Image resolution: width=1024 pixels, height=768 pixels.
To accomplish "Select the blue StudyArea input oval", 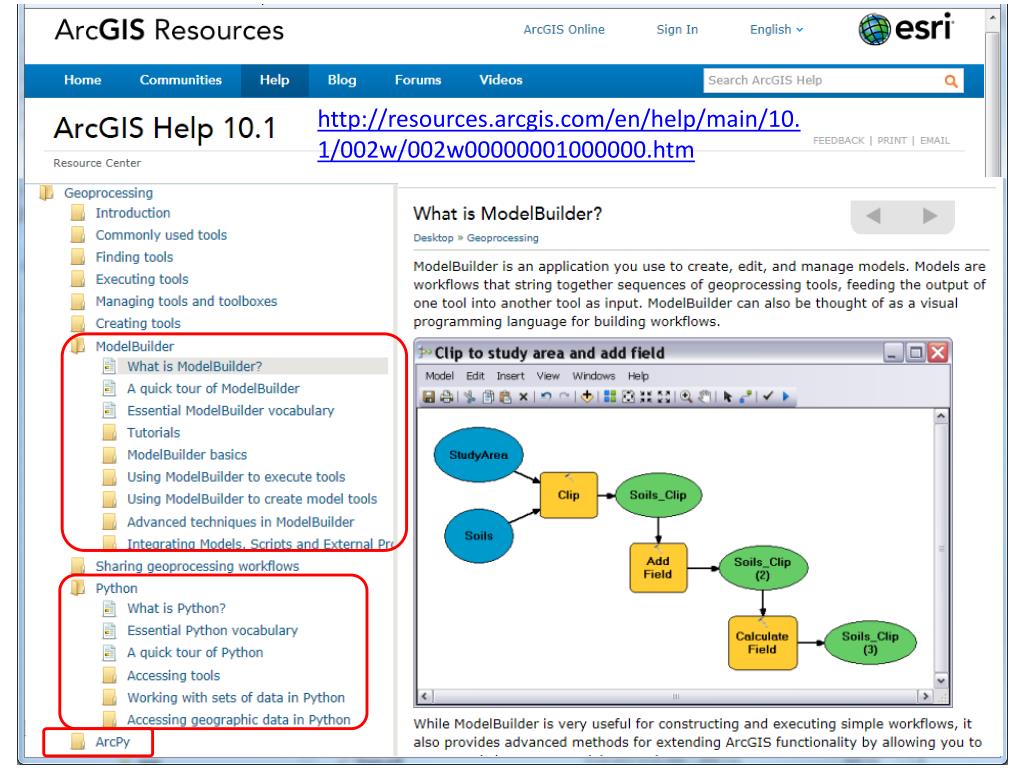I will (479, 455).
